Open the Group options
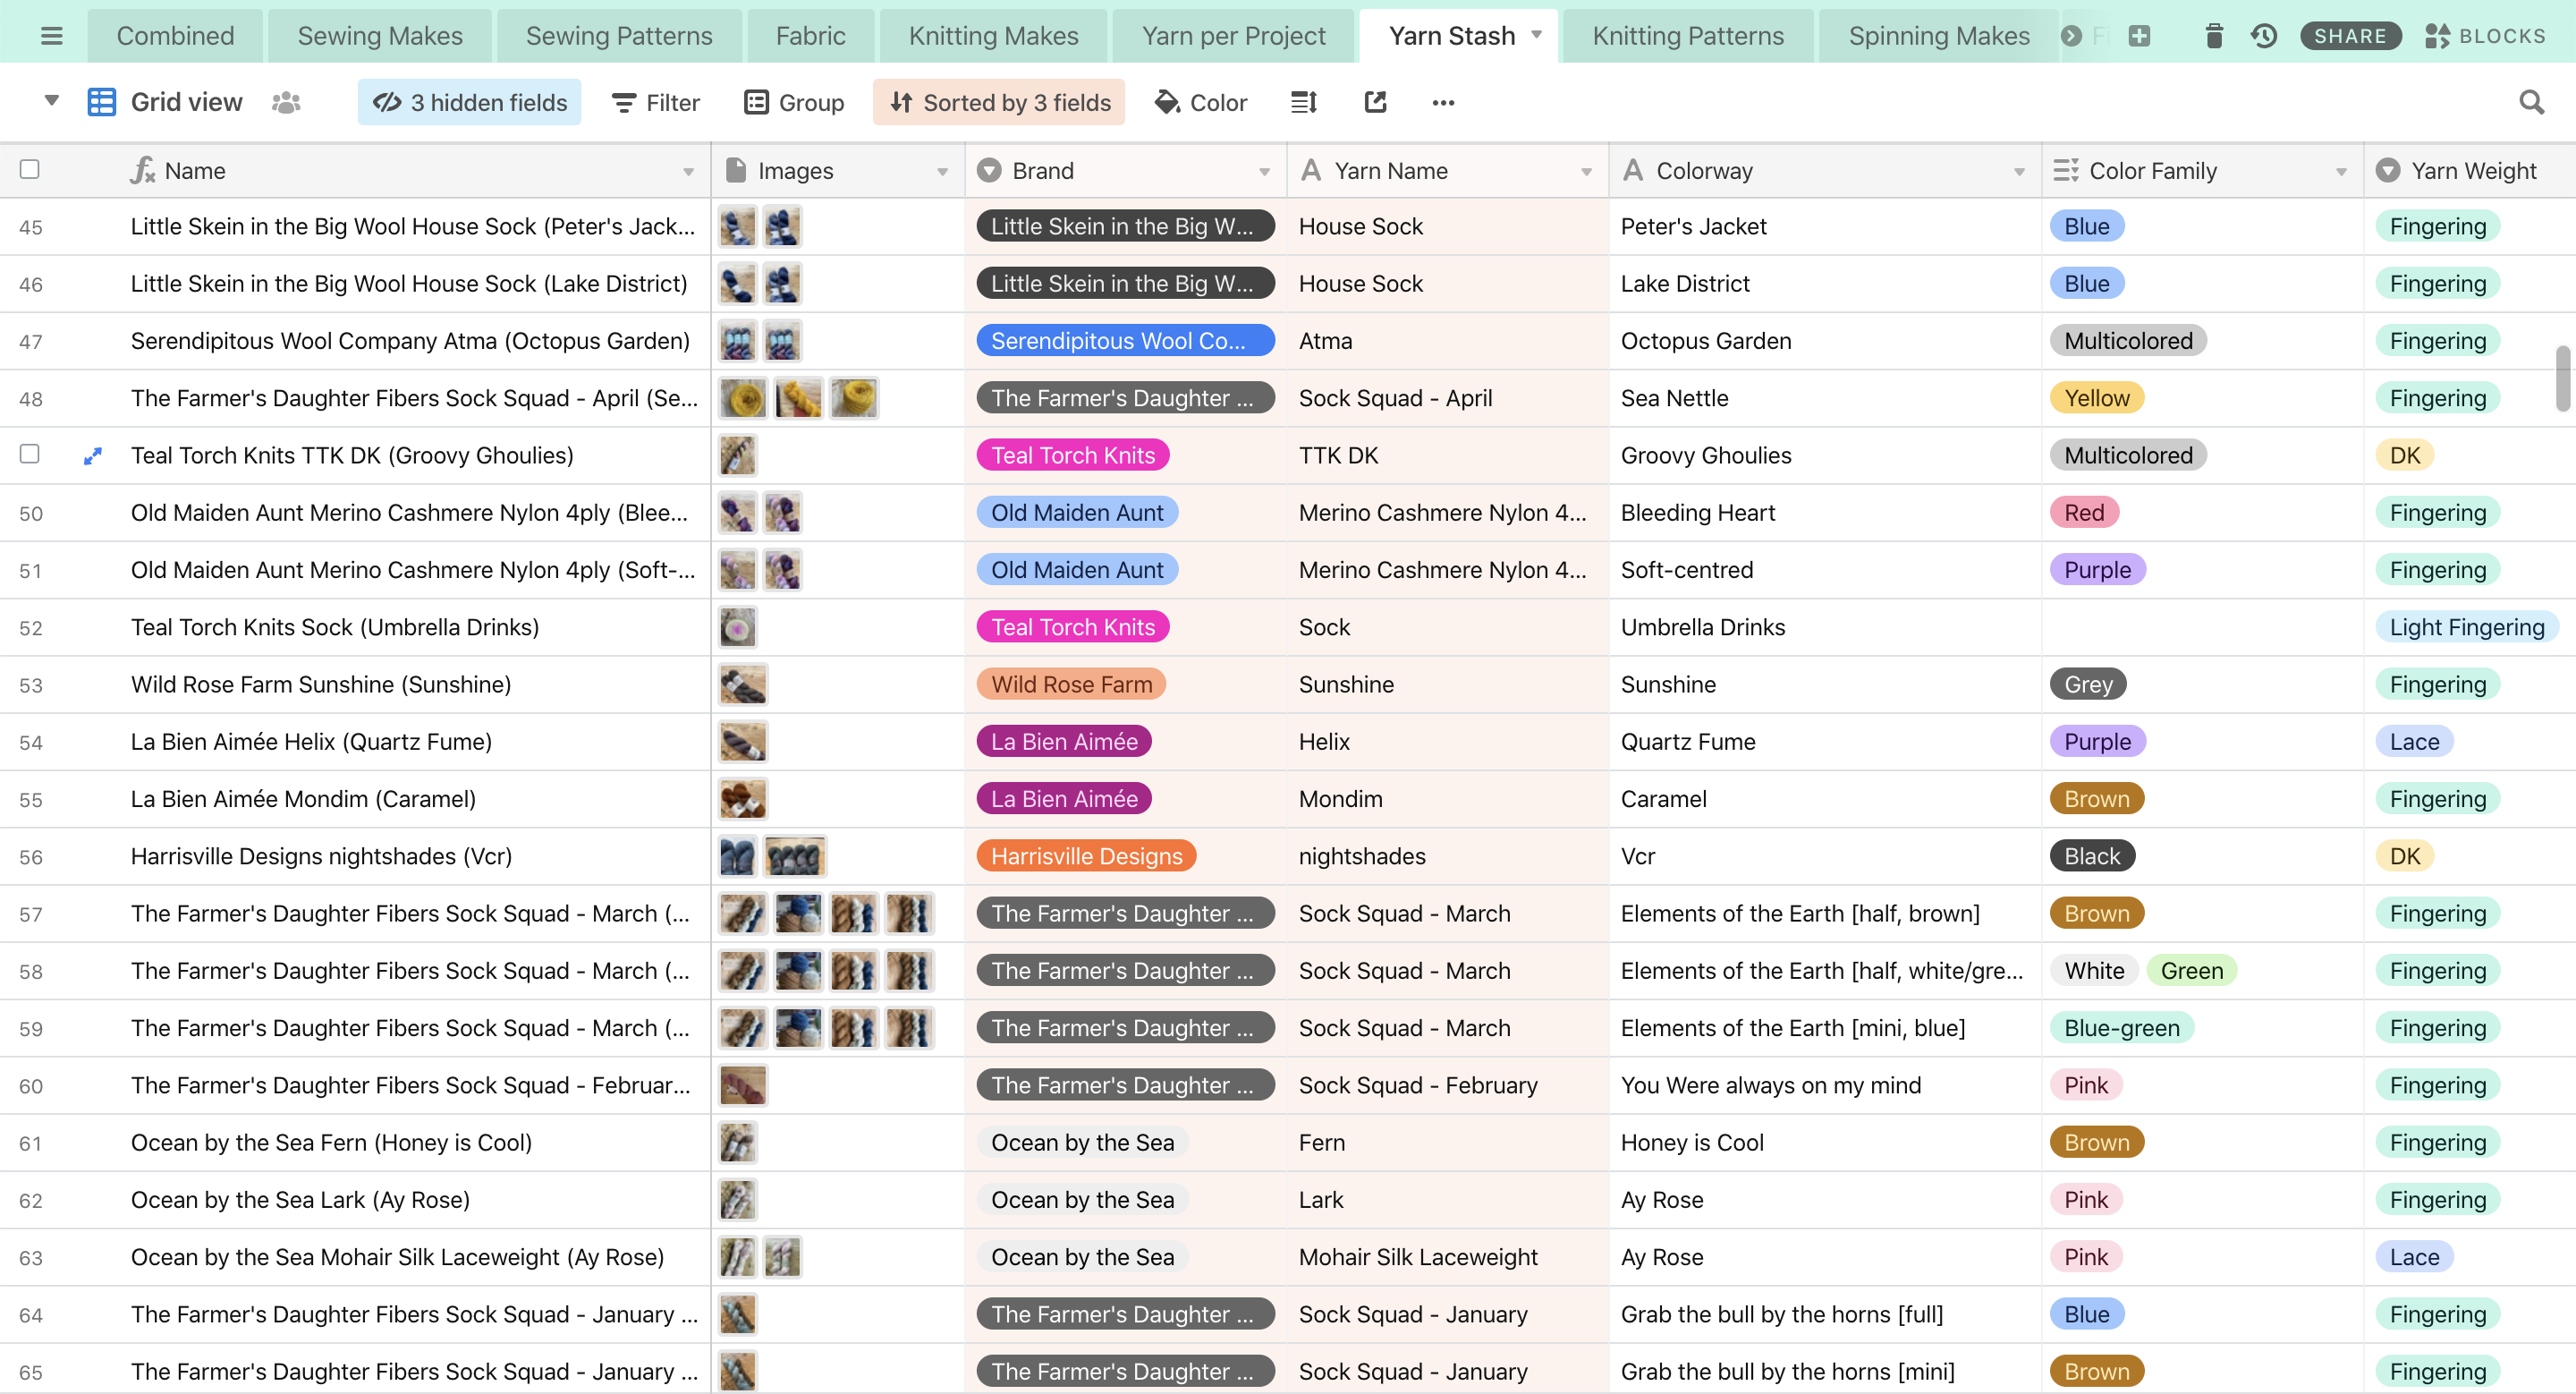 pyautogui.click(x=795, y=102)
